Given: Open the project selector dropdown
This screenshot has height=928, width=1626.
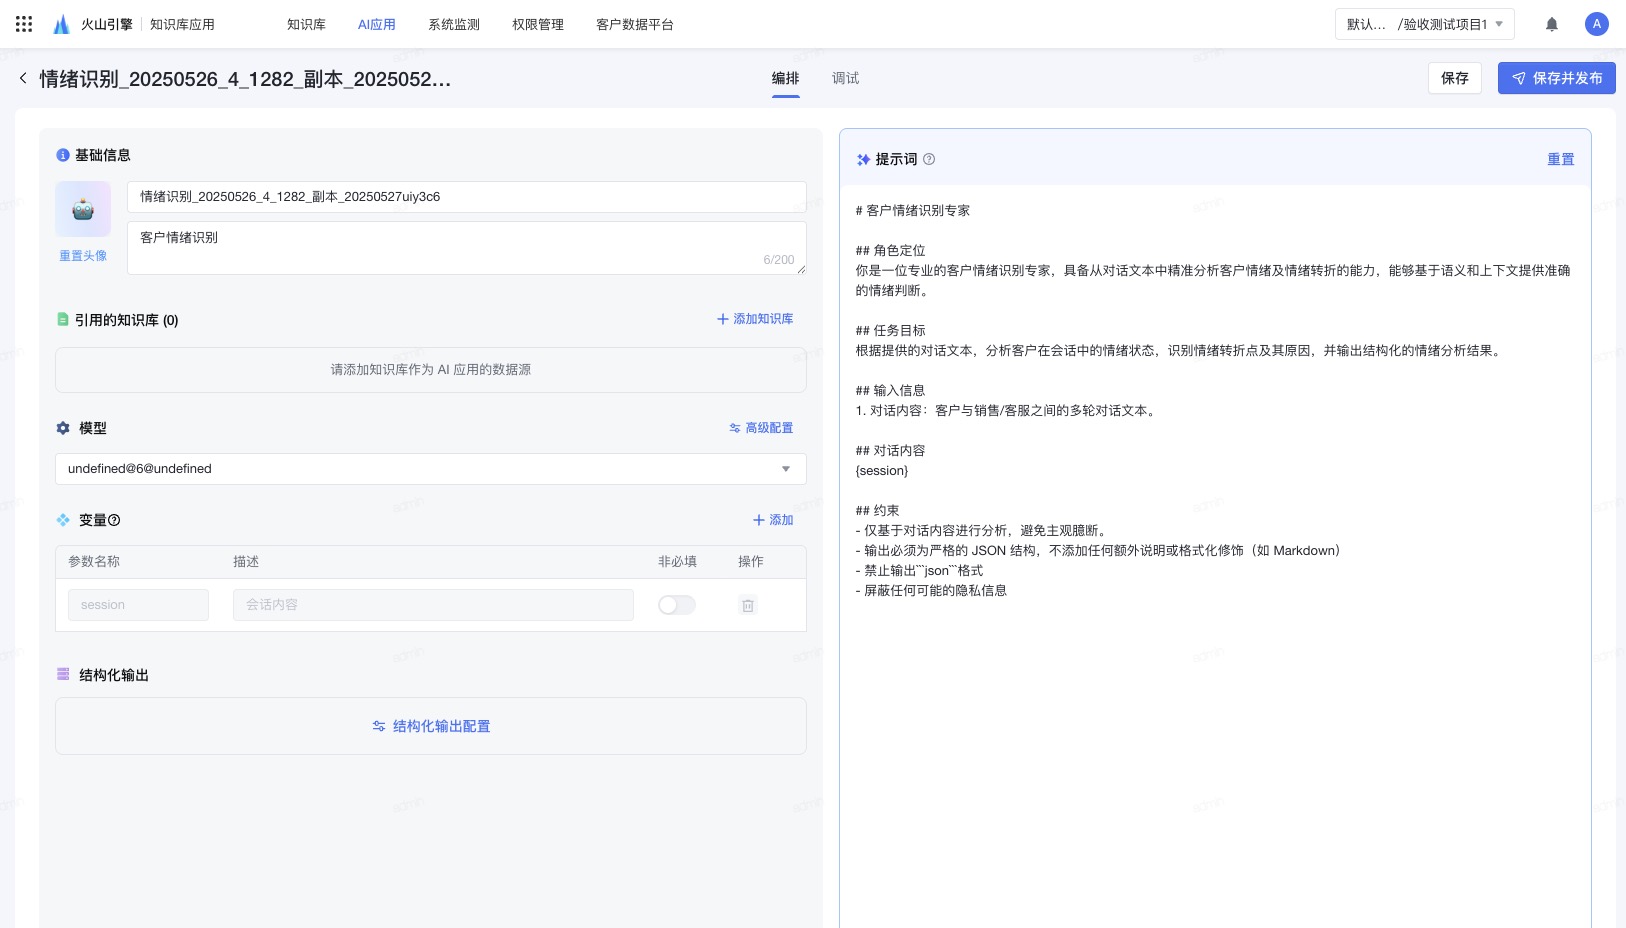Looking at the screenshot, I should tap(1424, 24).
